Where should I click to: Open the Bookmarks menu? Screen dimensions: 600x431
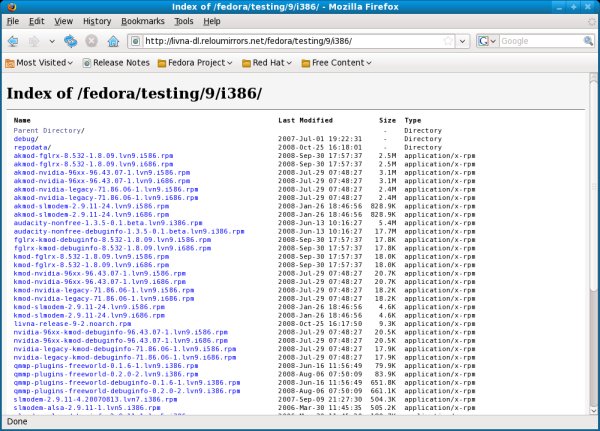[143, 21]
